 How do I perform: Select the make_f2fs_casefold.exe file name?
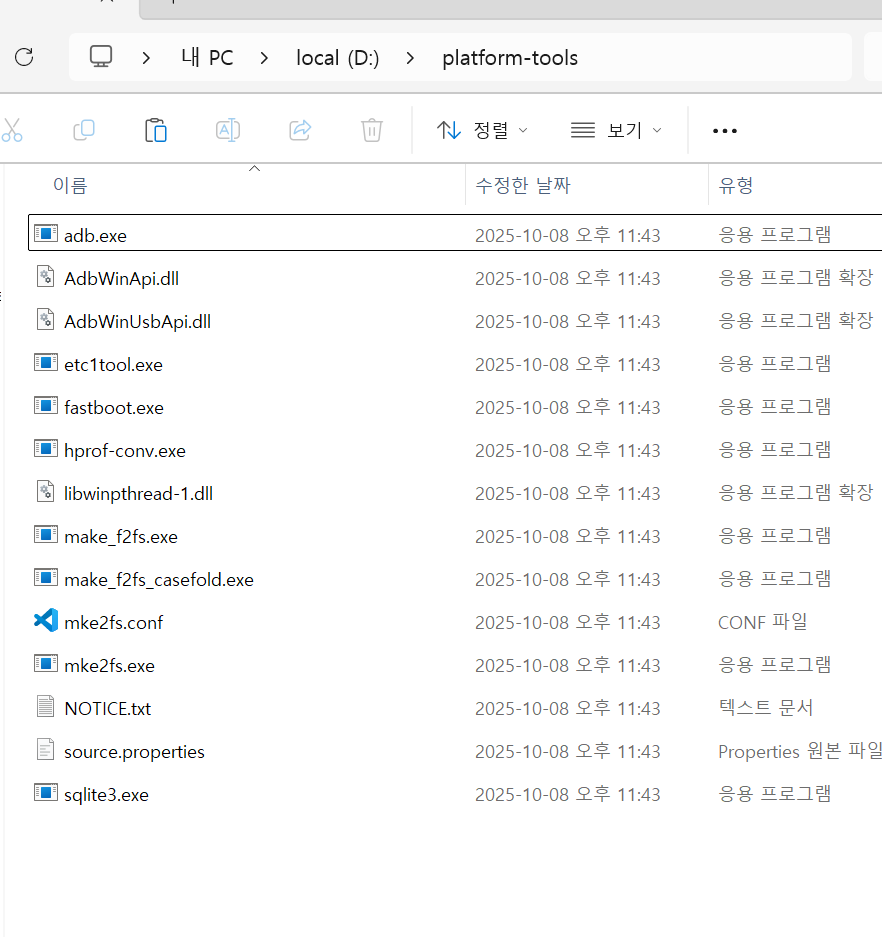pyautogui.click(x=159, y=580)
